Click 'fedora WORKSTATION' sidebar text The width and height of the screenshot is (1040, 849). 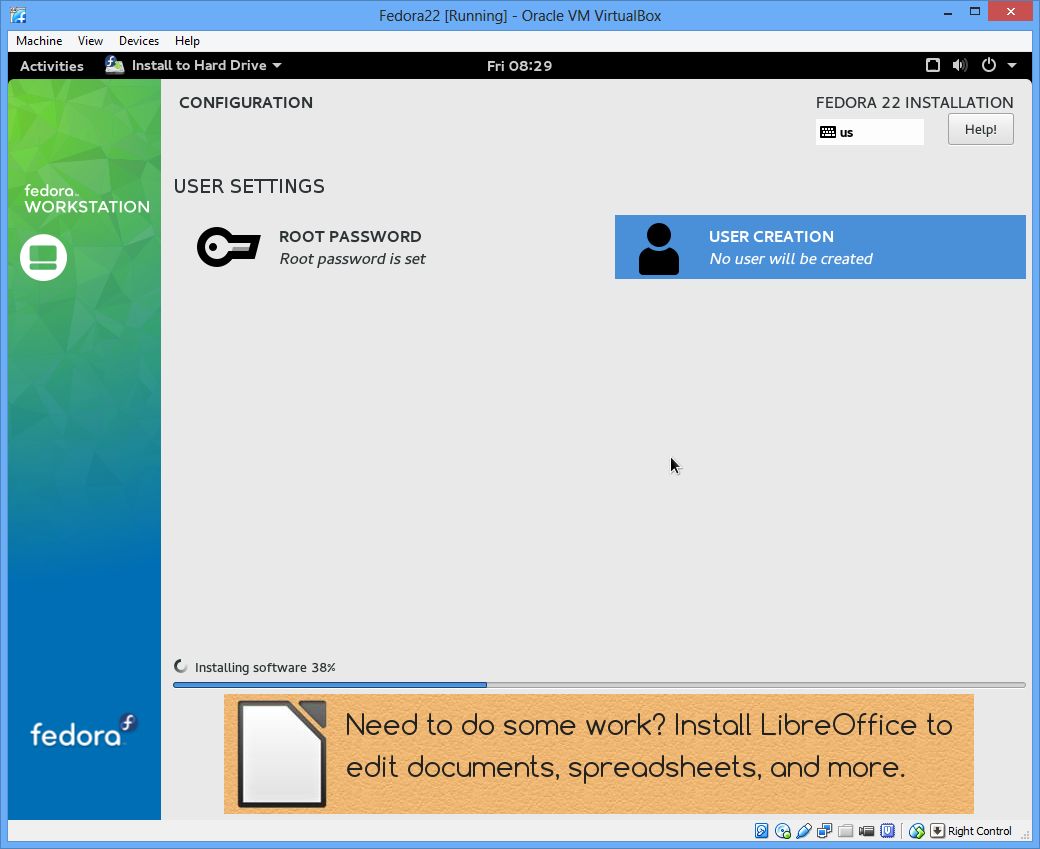pos(87,200)
